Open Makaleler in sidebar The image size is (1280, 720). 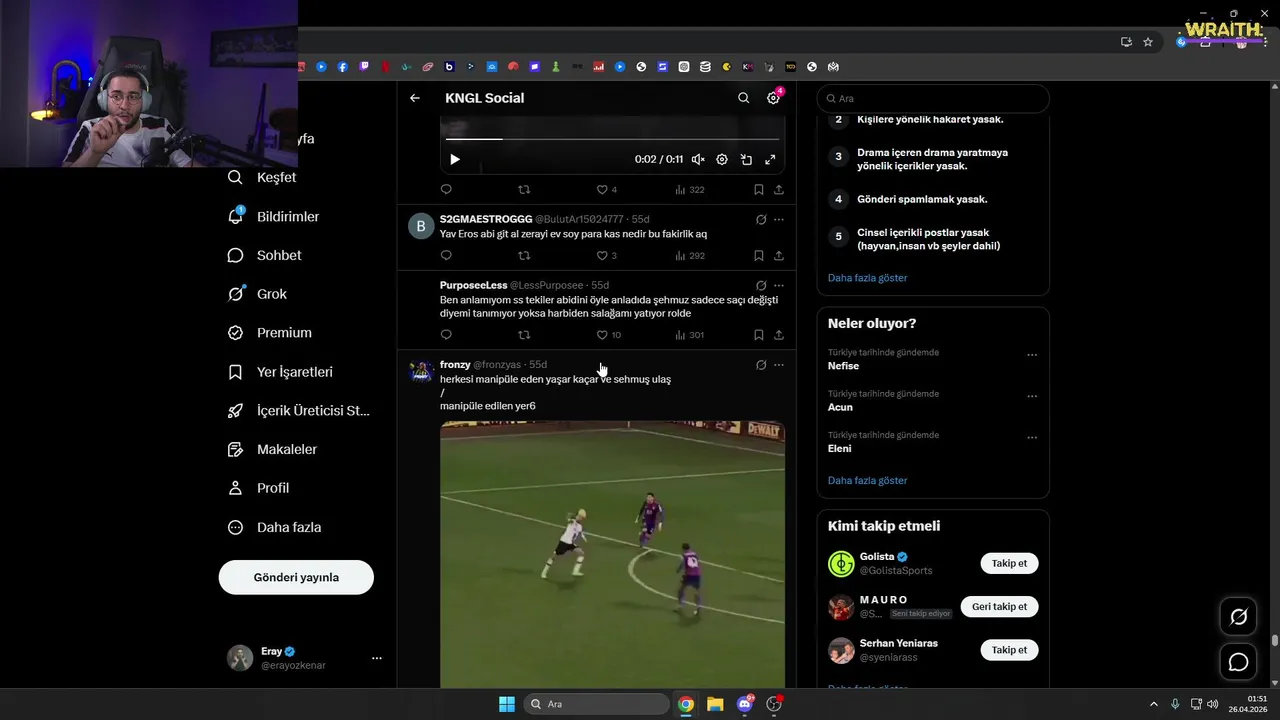[272, 450]
